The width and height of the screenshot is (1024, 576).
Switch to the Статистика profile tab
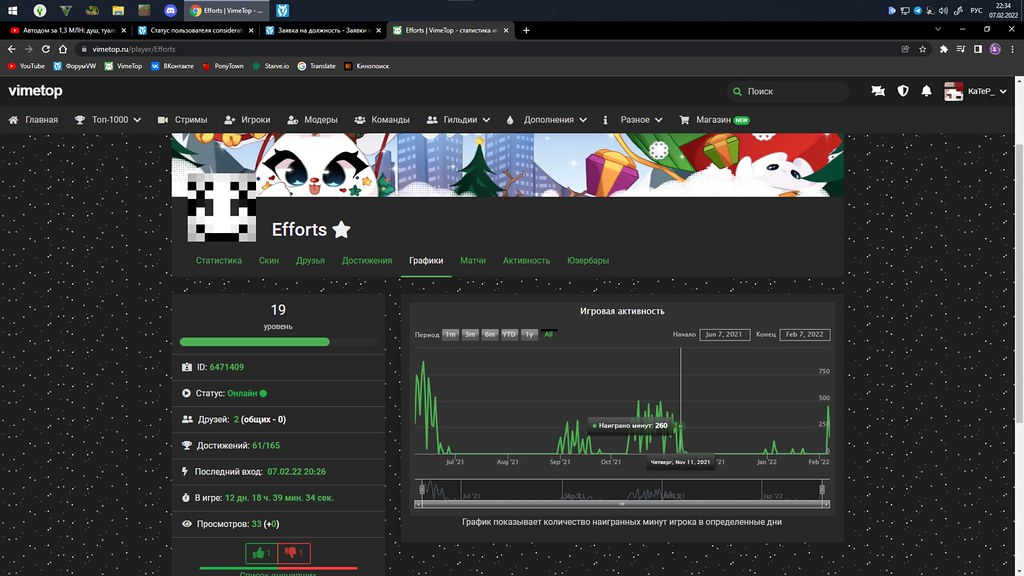pos(219,260)
